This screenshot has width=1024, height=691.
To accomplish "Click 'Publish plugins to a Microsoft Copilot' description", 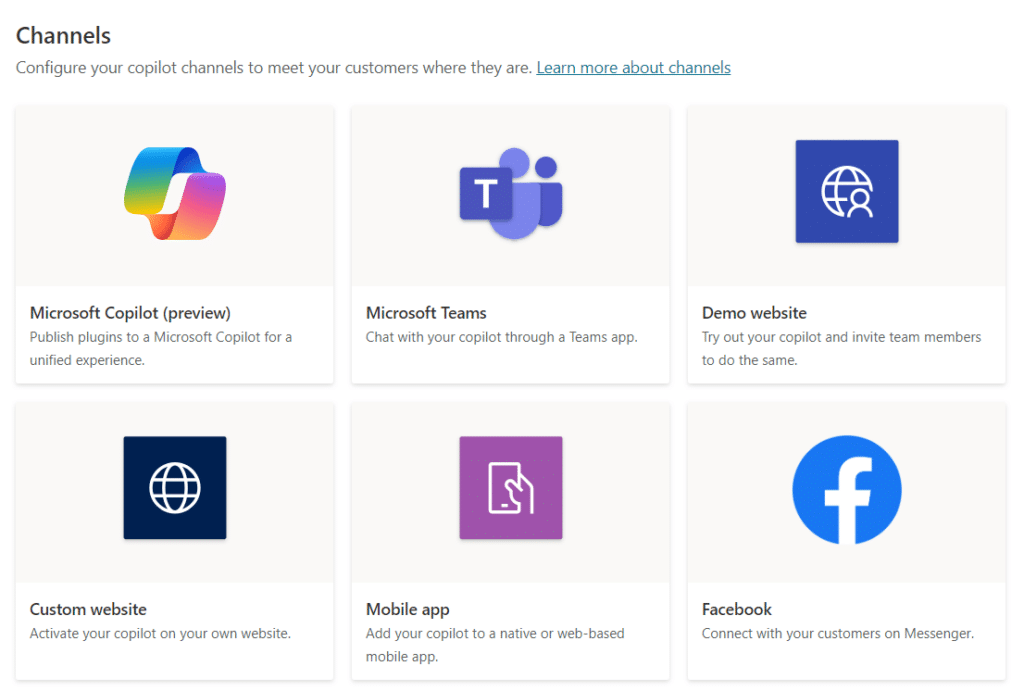I will coord(161,348).
